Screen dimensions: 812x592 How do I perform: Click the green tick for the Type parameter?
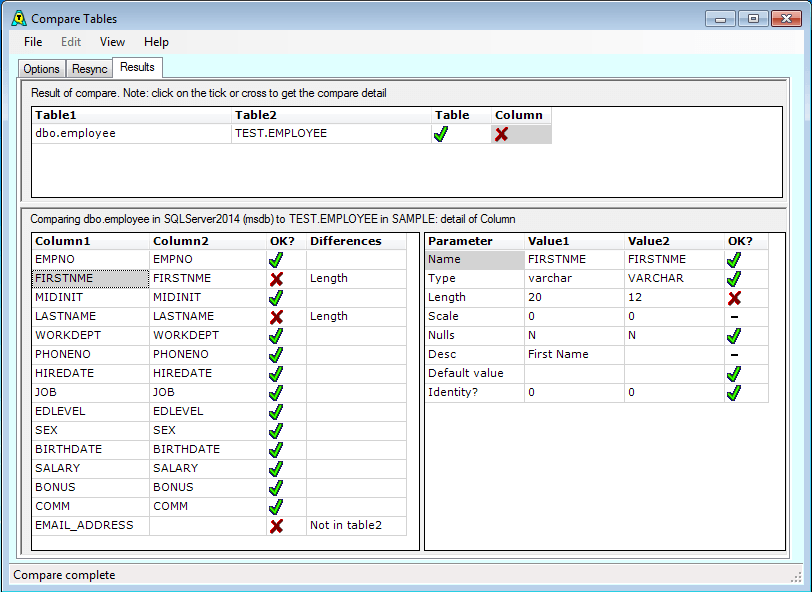pyautogui.click(x=734, y=279)
